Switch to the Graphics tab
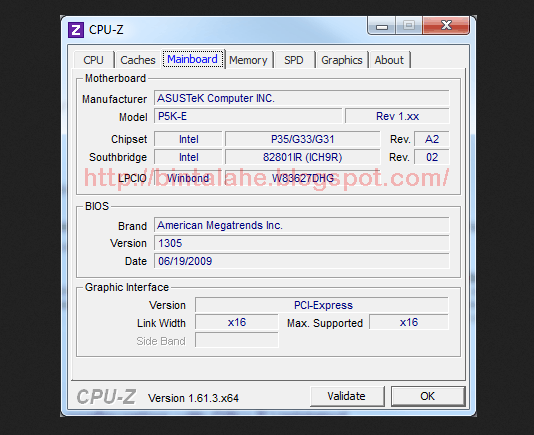This screenshot has height=435, width=534. [x=342, y=60]
